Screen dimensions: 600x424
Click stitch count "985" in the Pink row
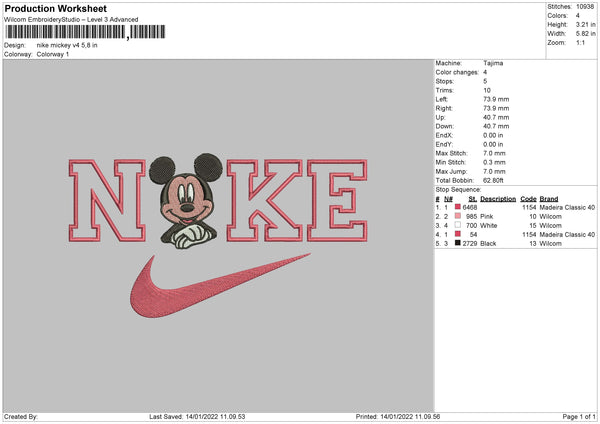pos(471,217)
